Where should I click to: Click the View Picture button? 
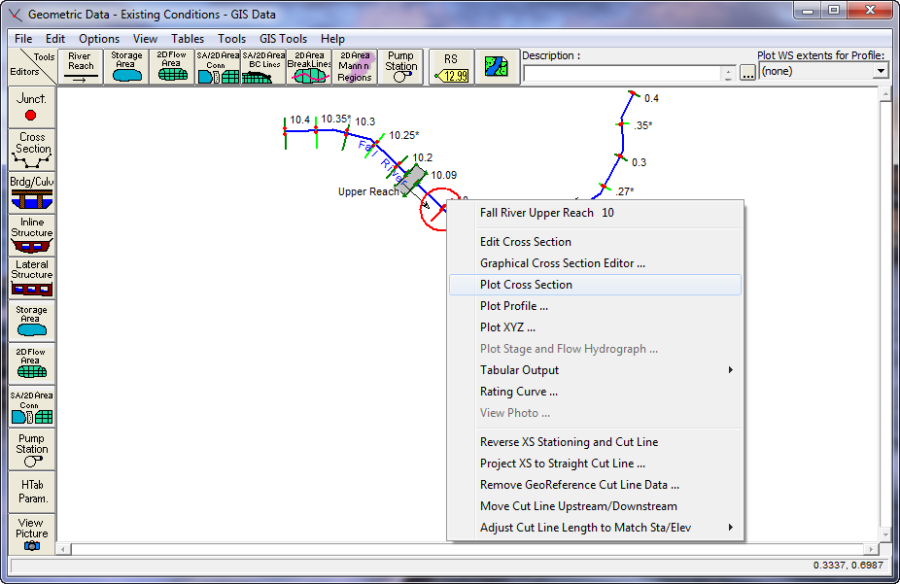click(x=31, y=535)
